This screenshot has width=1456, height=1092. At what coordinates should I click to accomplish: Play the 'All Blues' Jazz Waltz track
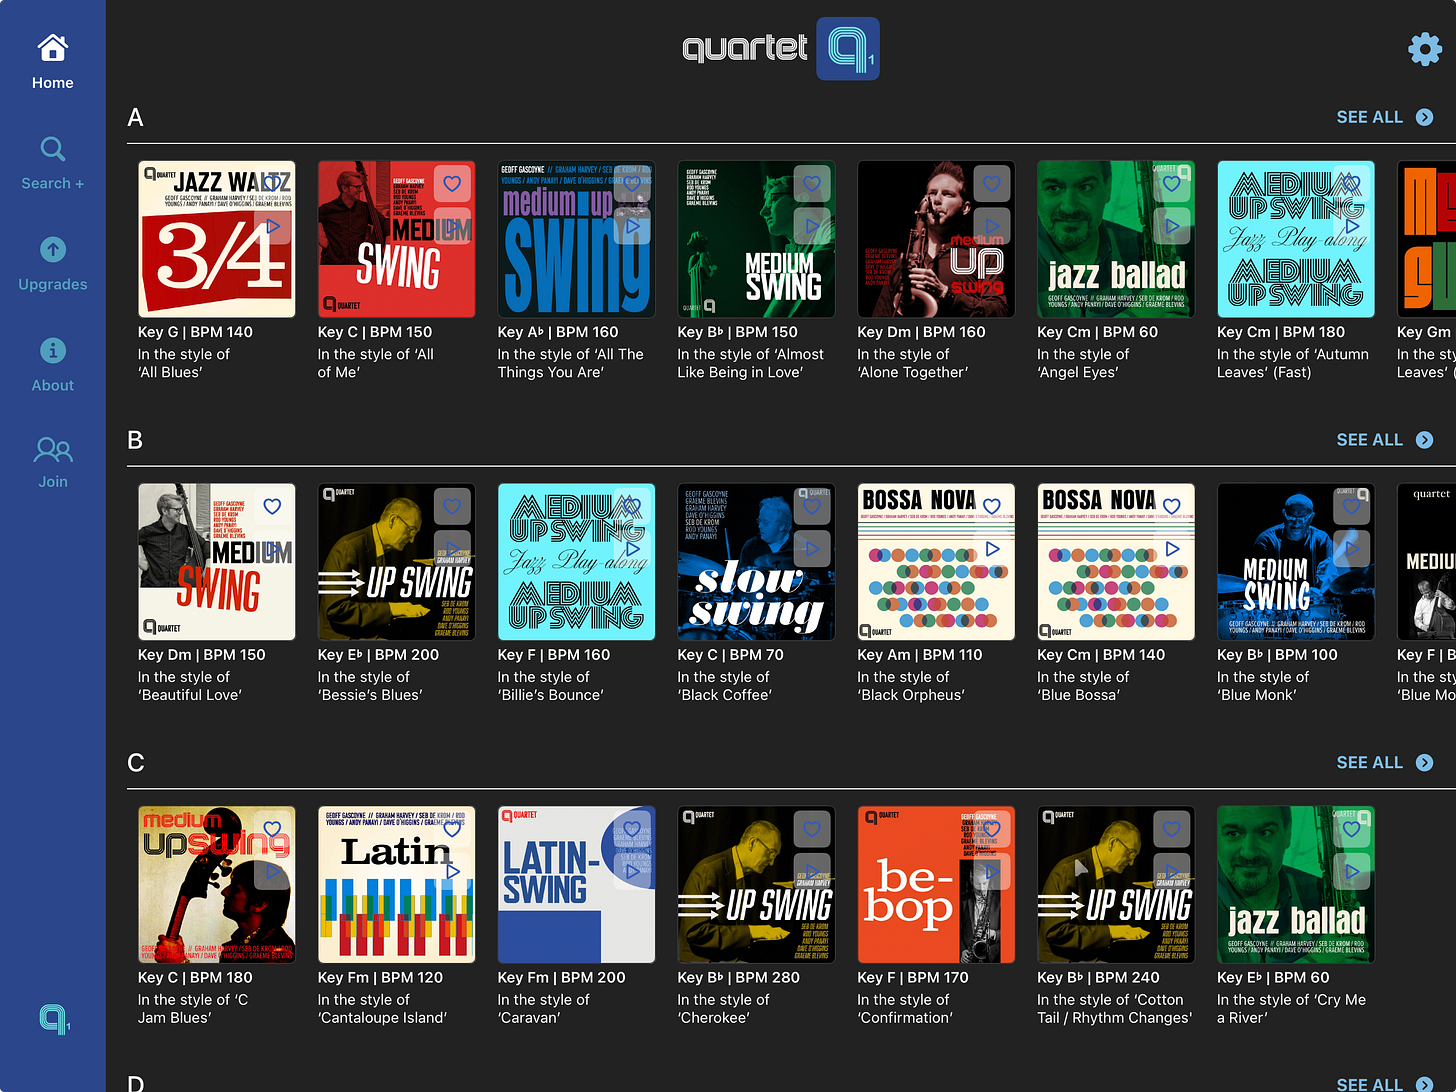click(272, 227)
